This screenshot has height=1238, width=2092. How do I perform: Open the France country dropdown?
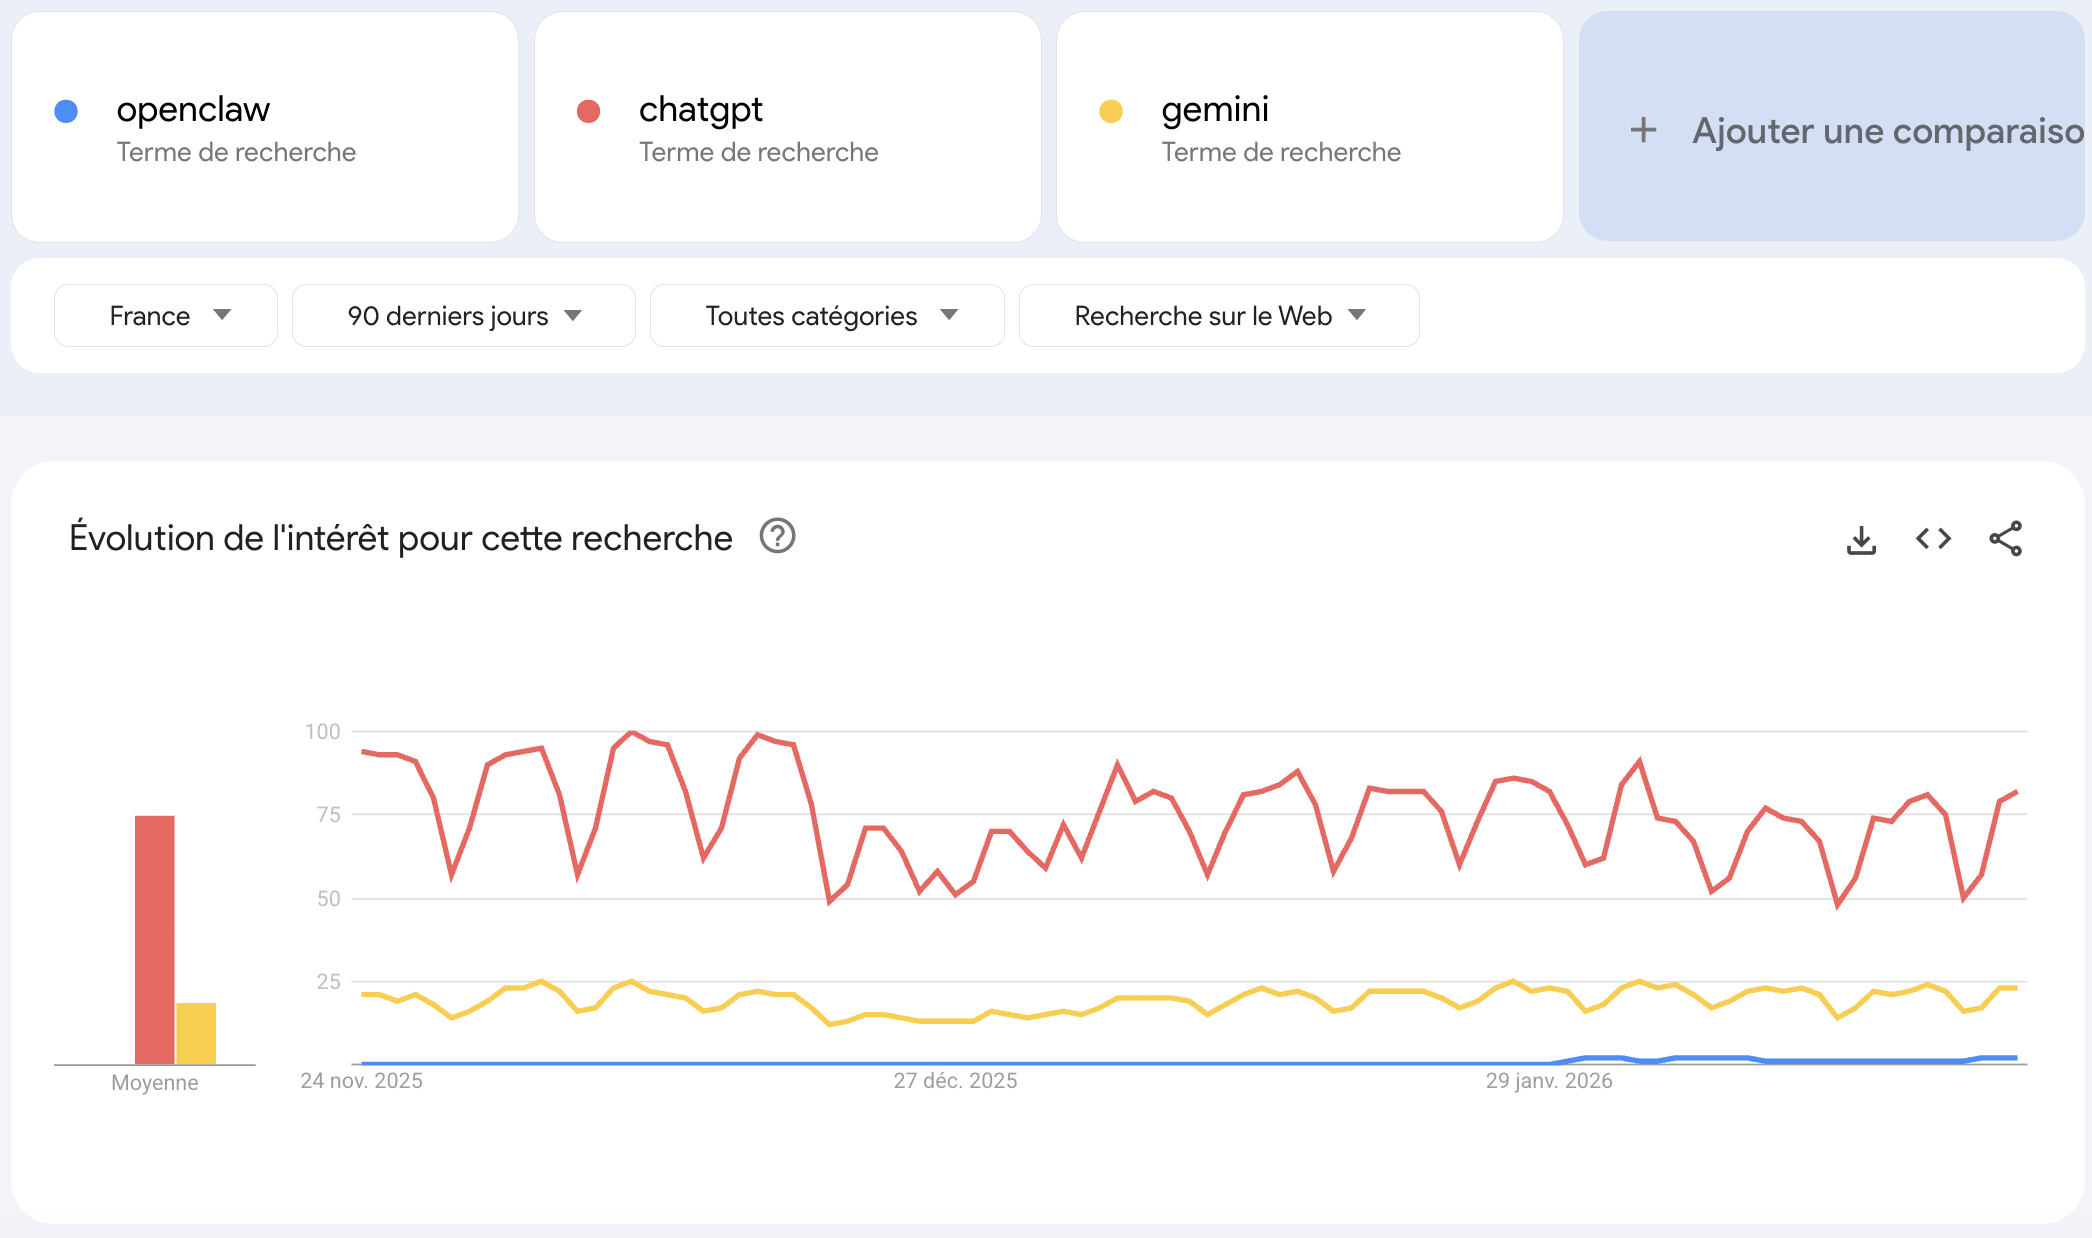[x=166, y=316]
